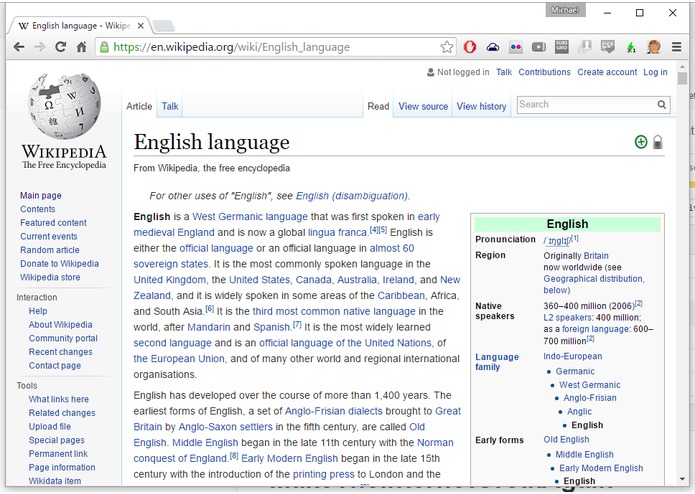
Task: Open the Flickr extension icon
Action: pyautogui.click(x=515, y=47)
